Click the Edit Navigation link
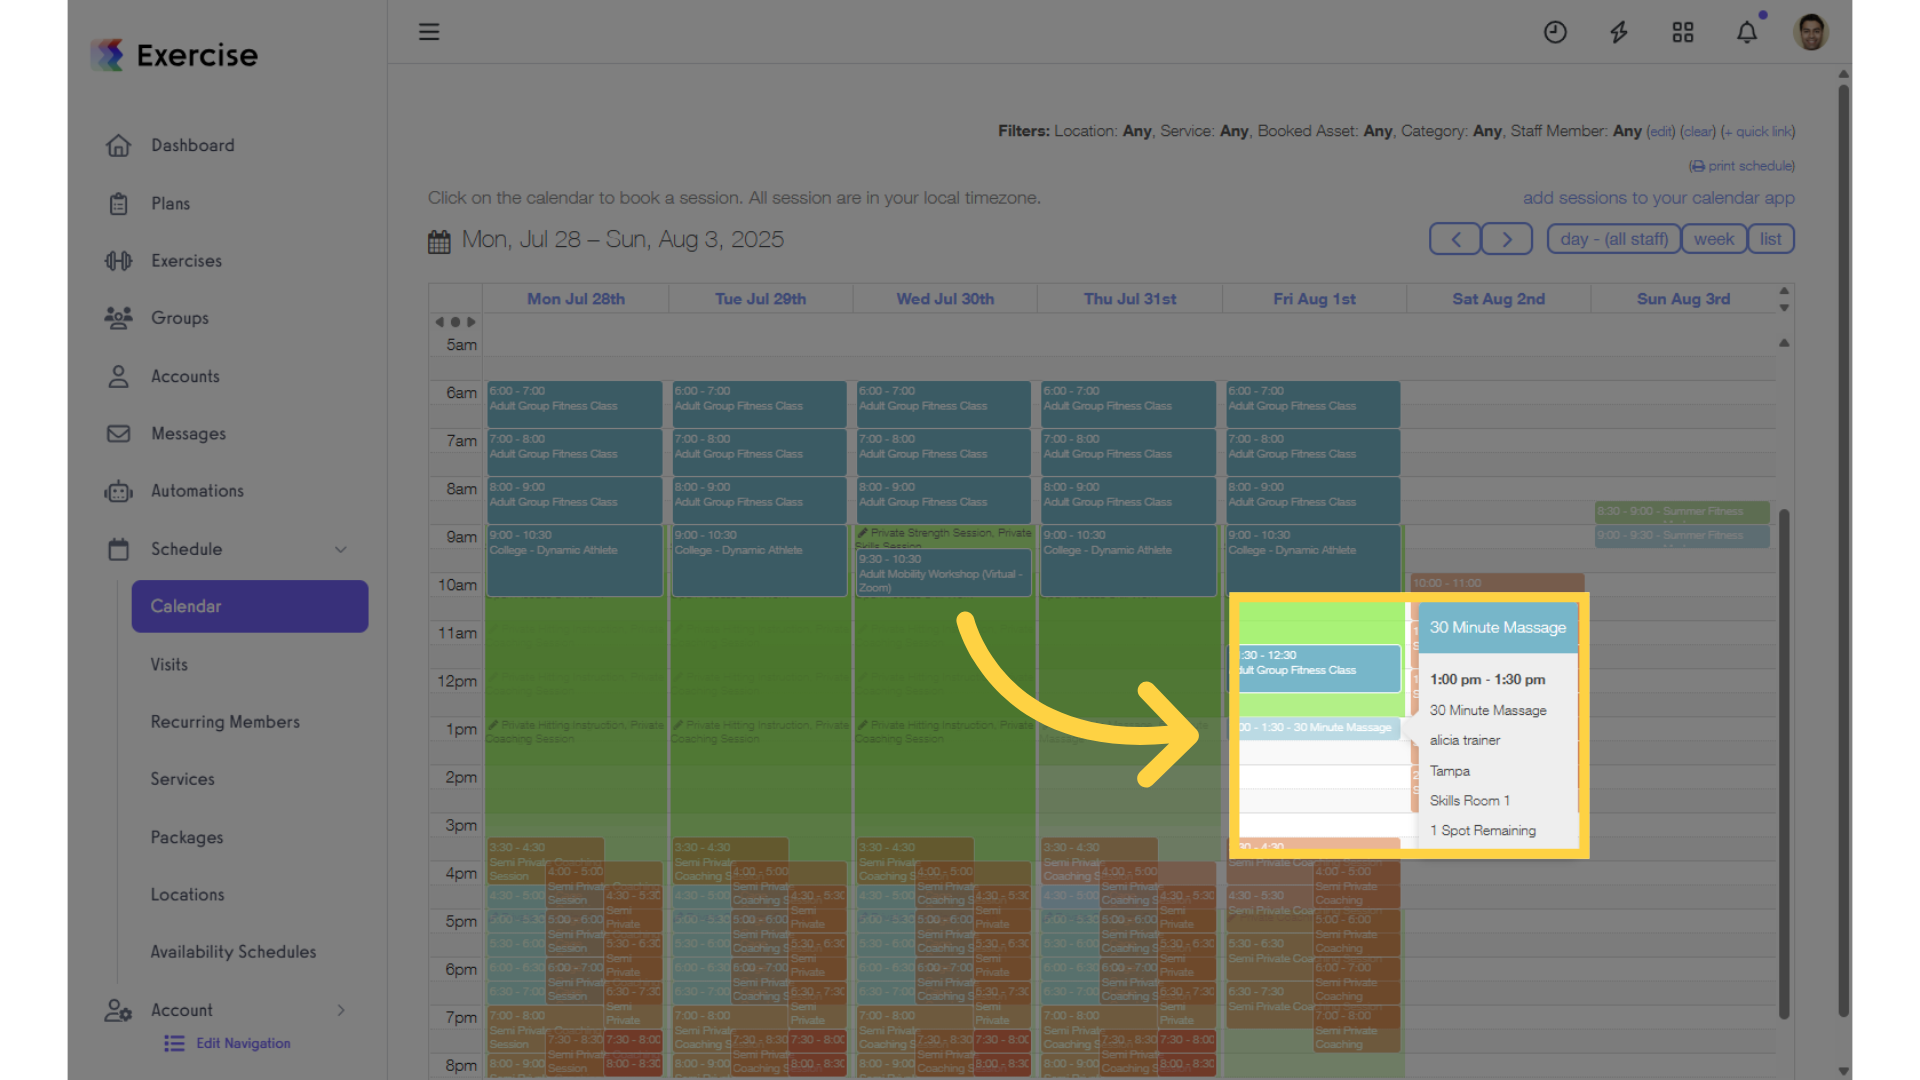The width and height of the screenshot is (1920, 1080). pyautogui.click(x=243, y=1044)
